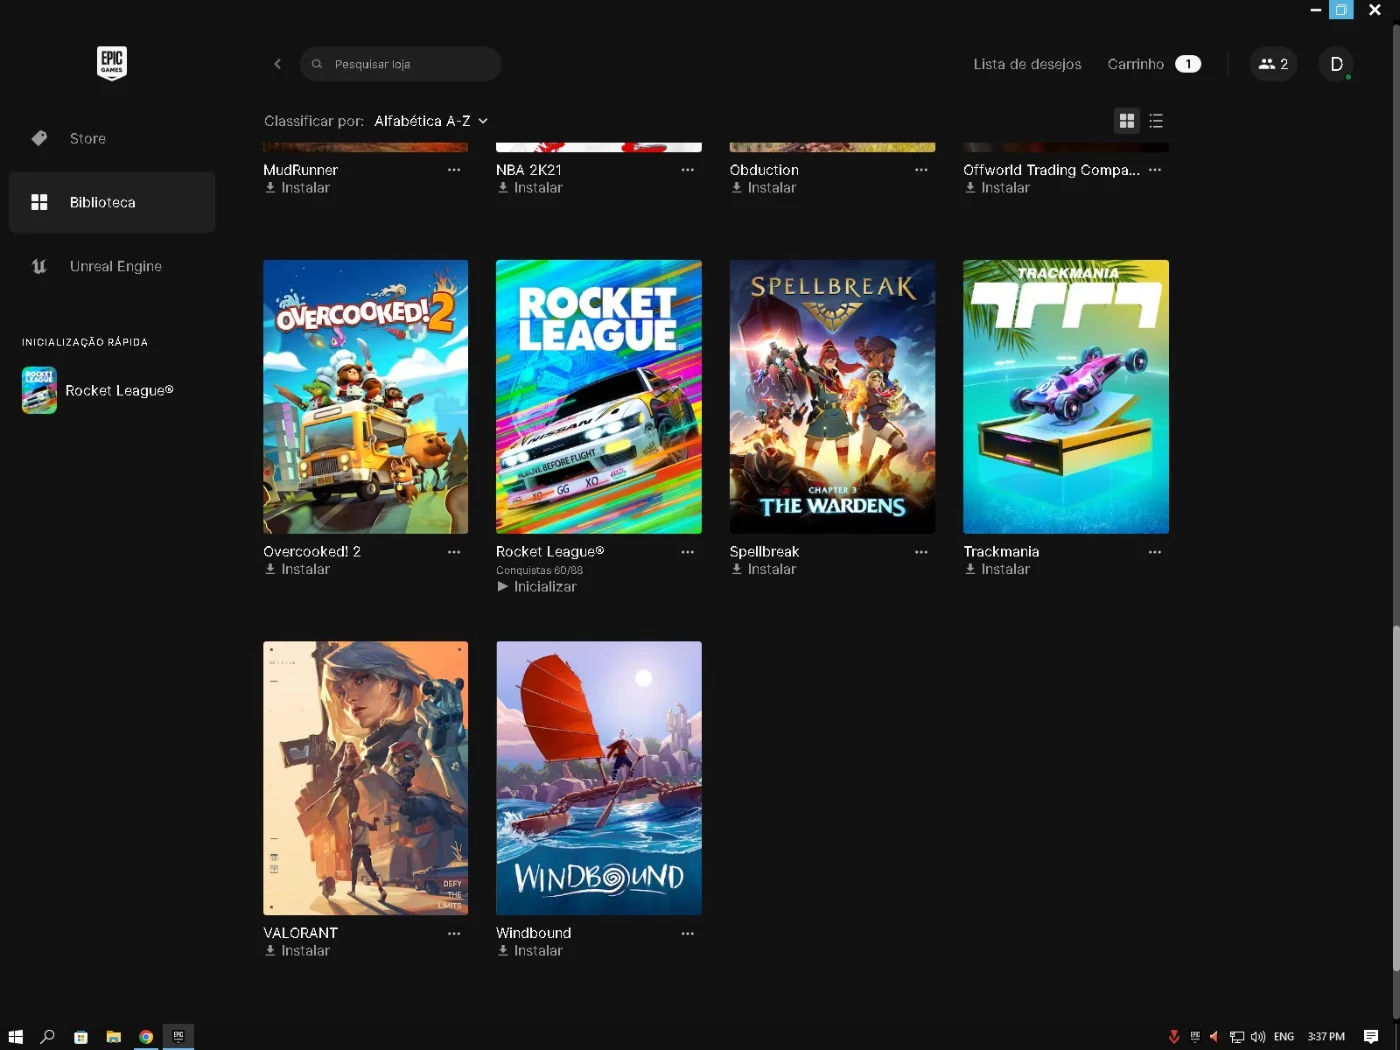Click the Epic Games taskbar icon
Screen dimensions: 1400x1050
tap(179, 1037)
